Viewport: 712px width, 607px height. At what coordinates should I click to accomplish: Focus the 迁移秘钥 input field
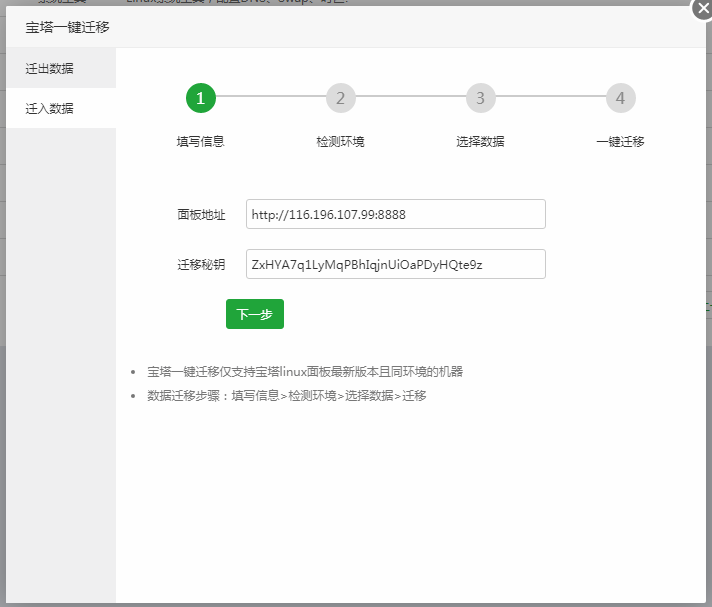pyautogui.click(x=395, y=264)
